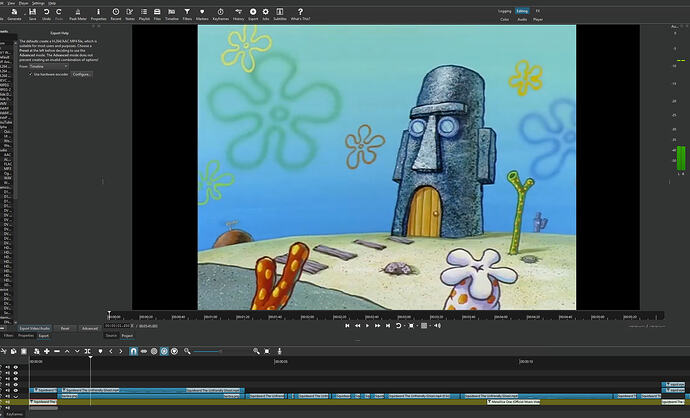Click the timeline Paste icon

click(x=24, y=351)
